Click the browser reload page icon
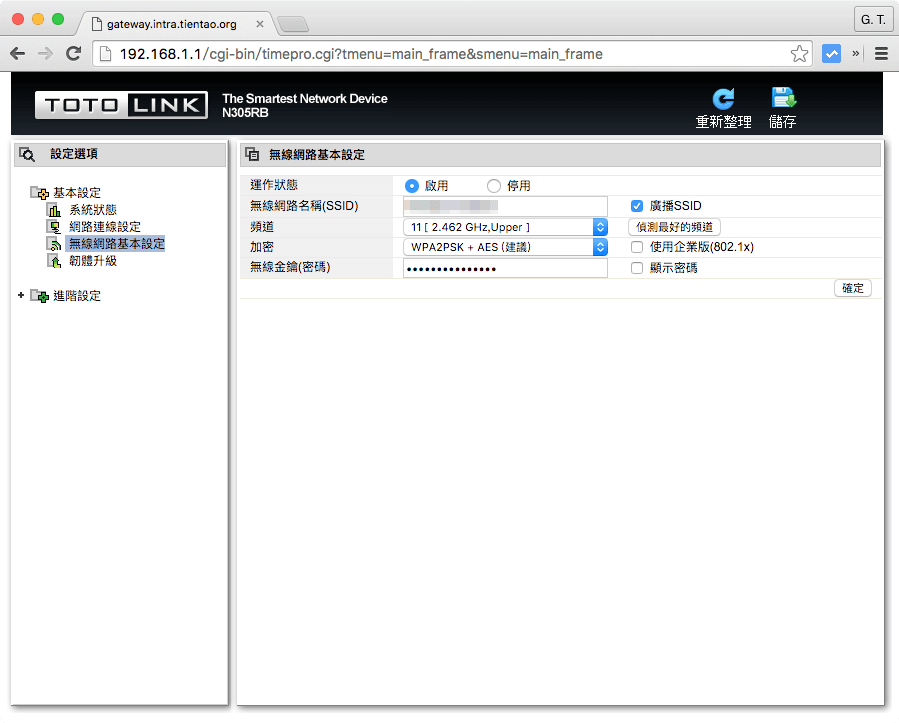This screenshot has height=723, width=899. [73, 54]
